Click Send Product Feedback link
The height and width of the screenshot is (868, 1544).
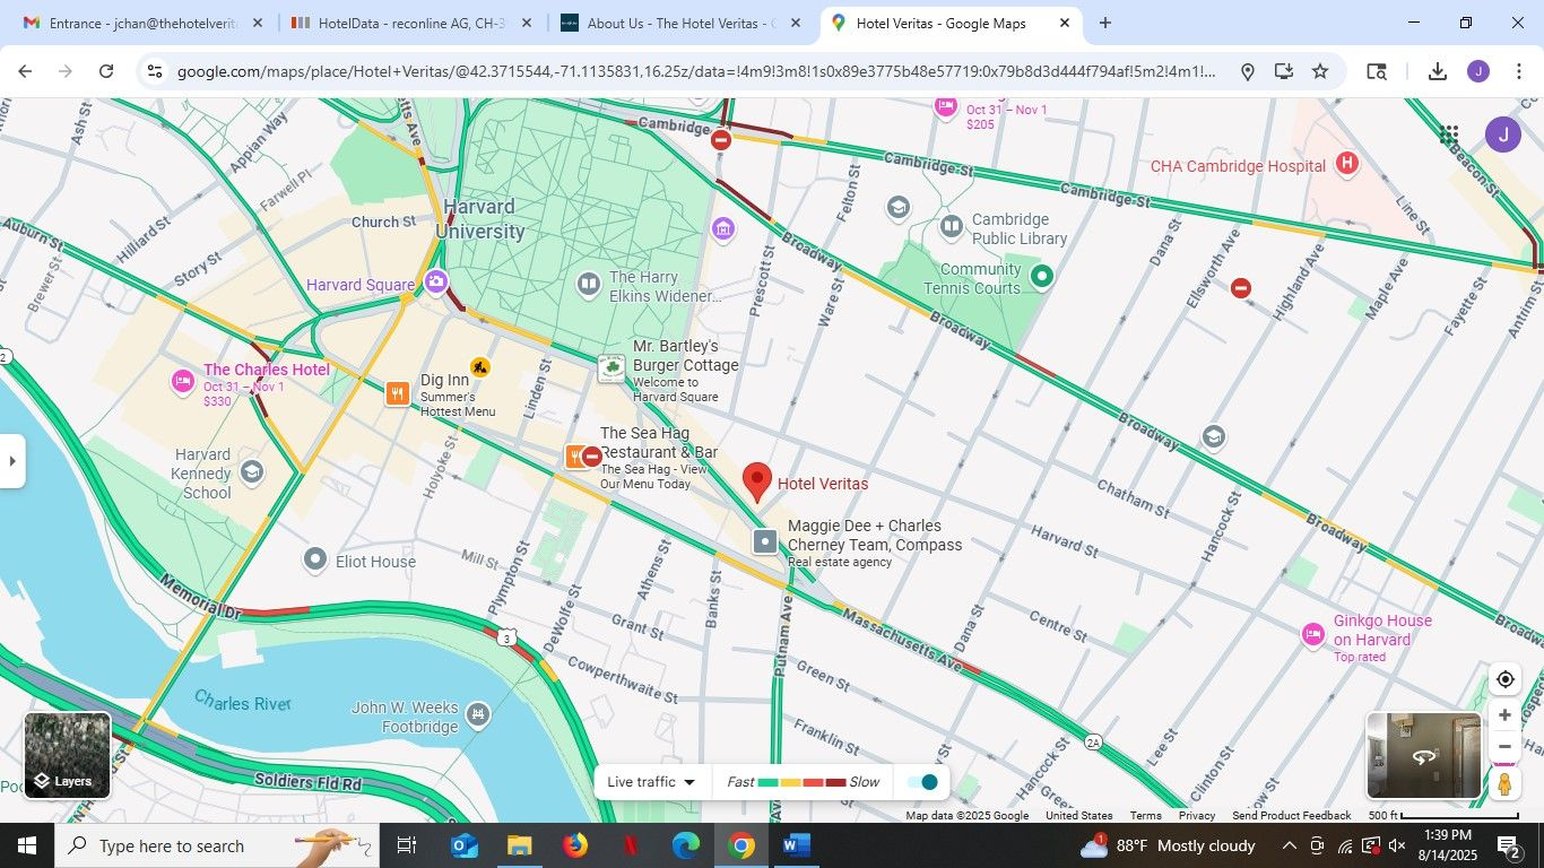click(1291, 816)
